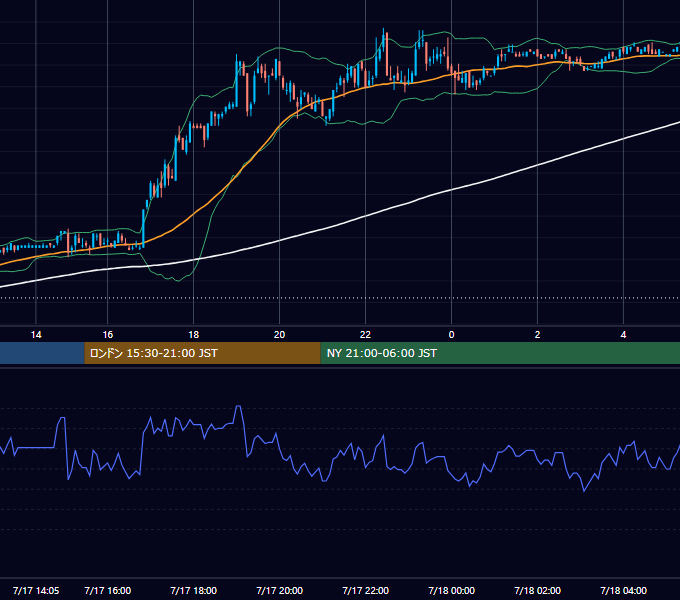Click the 7/18 02:00 date label
This screenshot has width=680, height=600.
(537, 590)
